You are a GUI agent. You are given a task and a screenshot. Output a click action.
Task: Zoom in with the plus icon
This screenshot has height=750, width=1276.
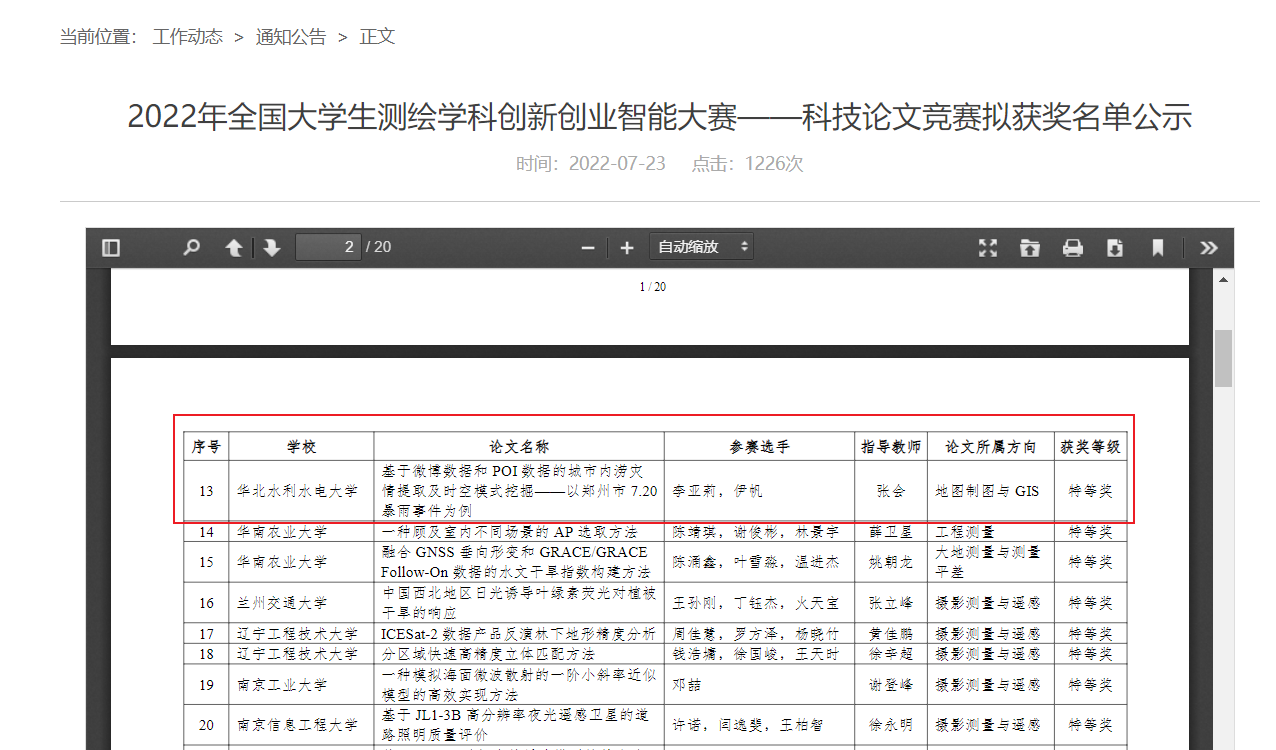pos(627,247)
